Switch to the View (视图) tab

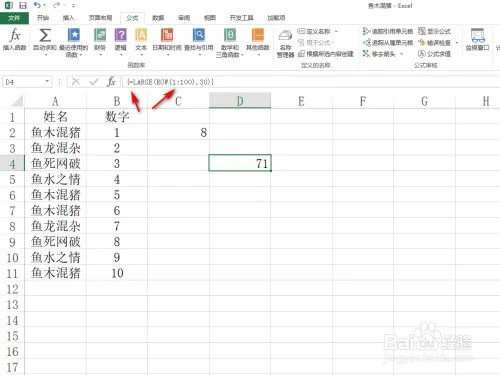point(210,18)
